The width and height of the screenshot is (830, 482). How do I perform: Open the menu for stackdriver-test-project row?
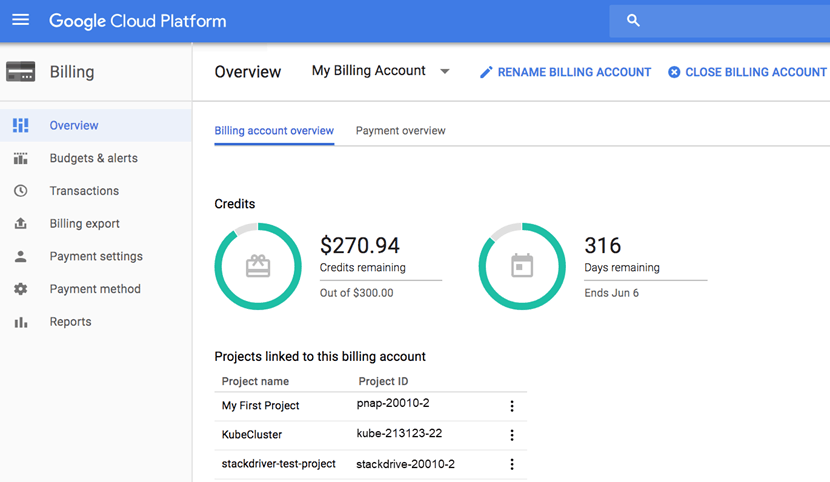(512, 464)
